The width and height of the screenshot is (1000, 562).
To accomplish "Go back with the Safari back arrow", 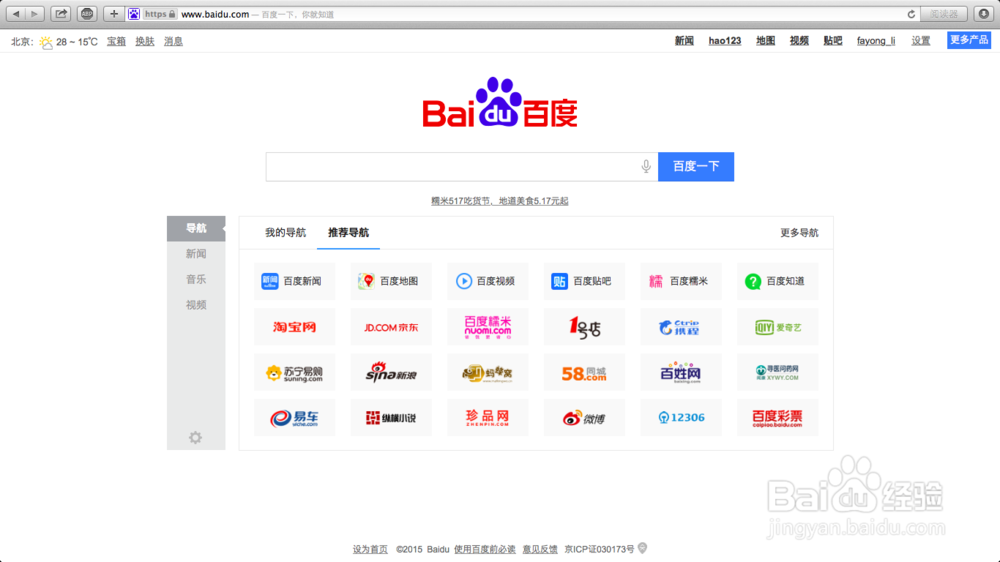I will pos(16,13).
